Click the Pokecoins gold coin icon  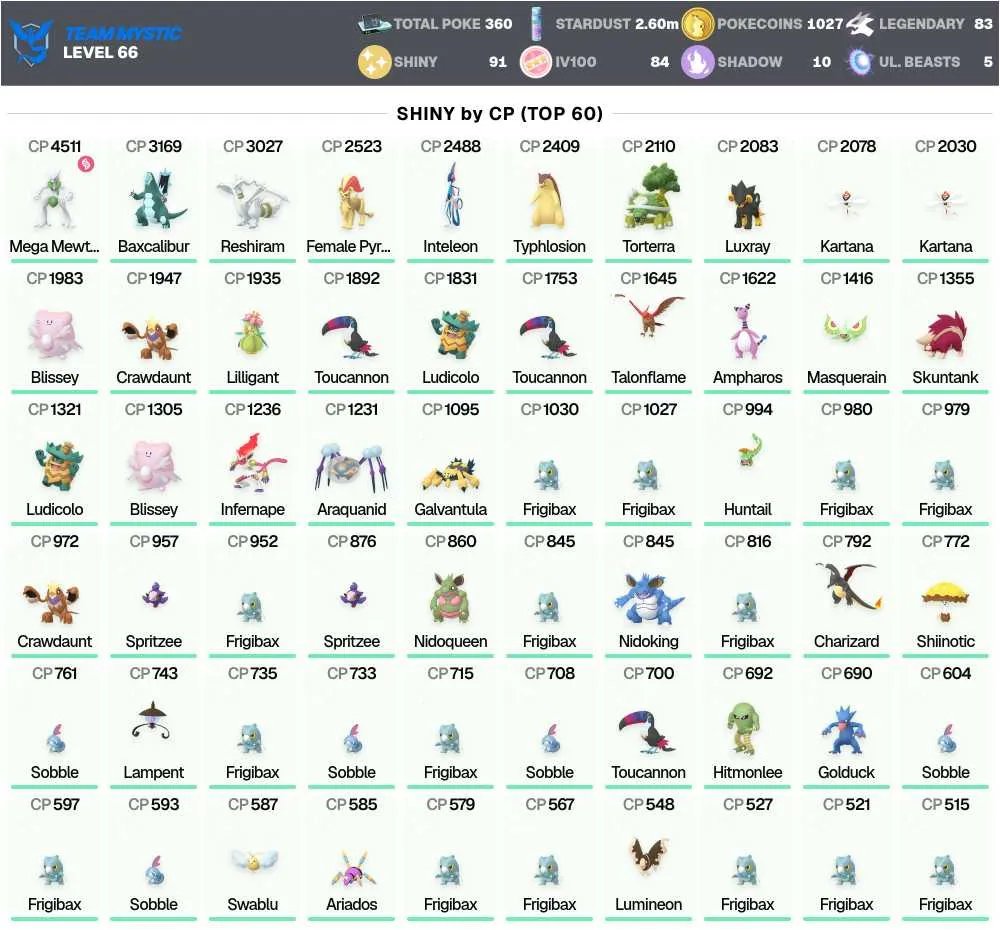click(x=697, y=24)
